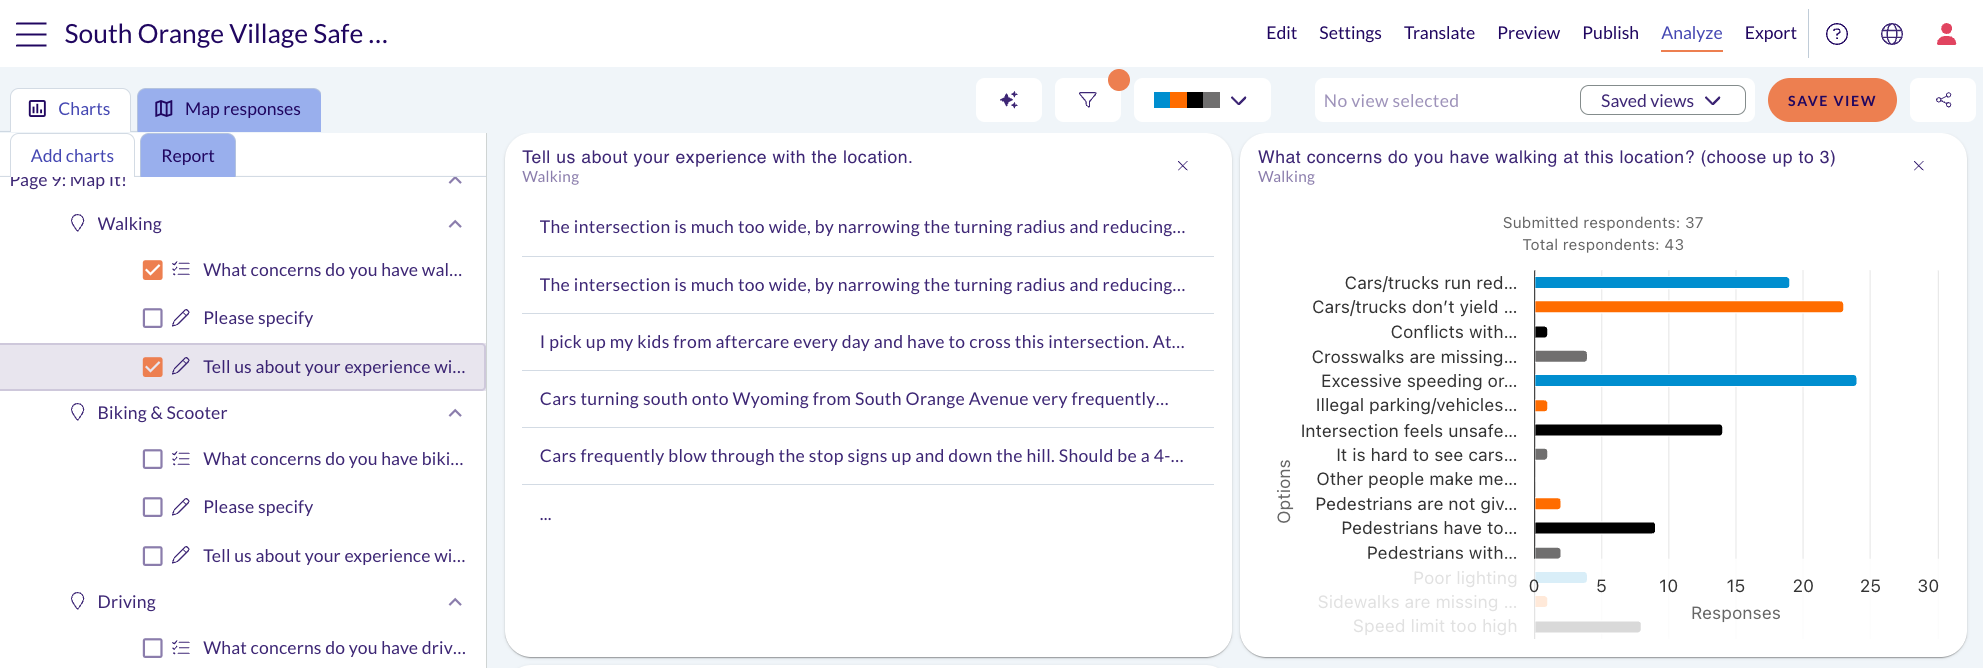
Task: Open the Settings menu item
Action: 1350,33
